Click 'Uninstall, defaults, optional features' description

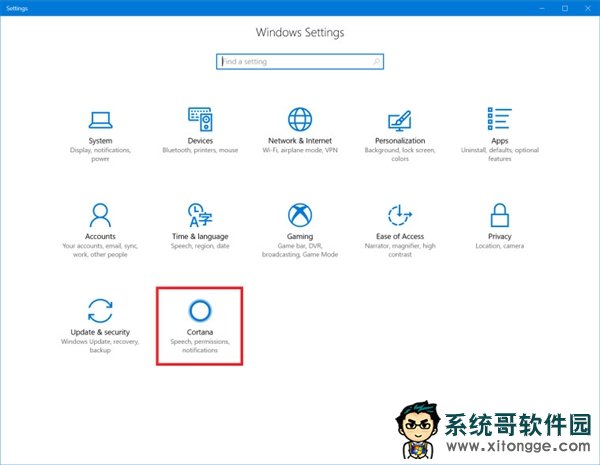500,154
